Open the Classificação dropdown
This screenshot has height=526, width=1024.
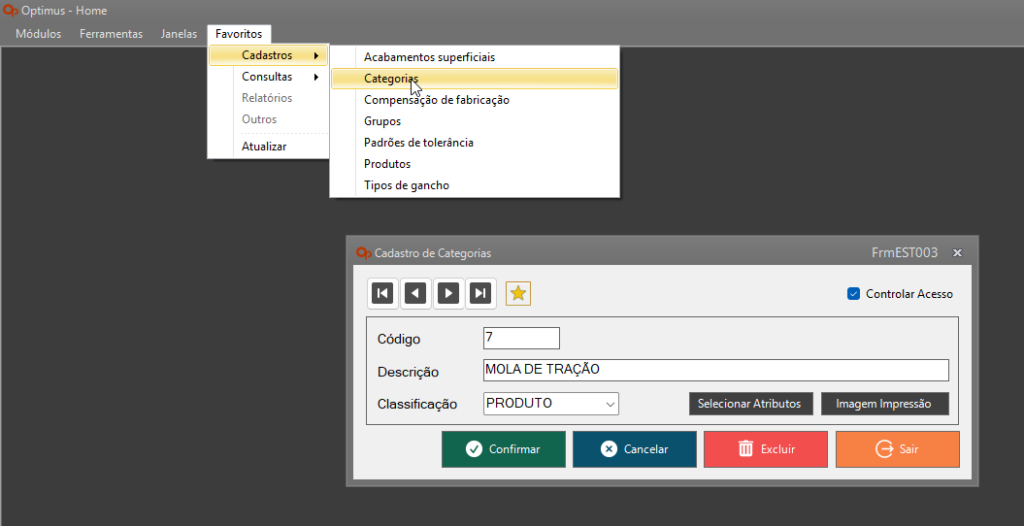(x=610, y=404)
